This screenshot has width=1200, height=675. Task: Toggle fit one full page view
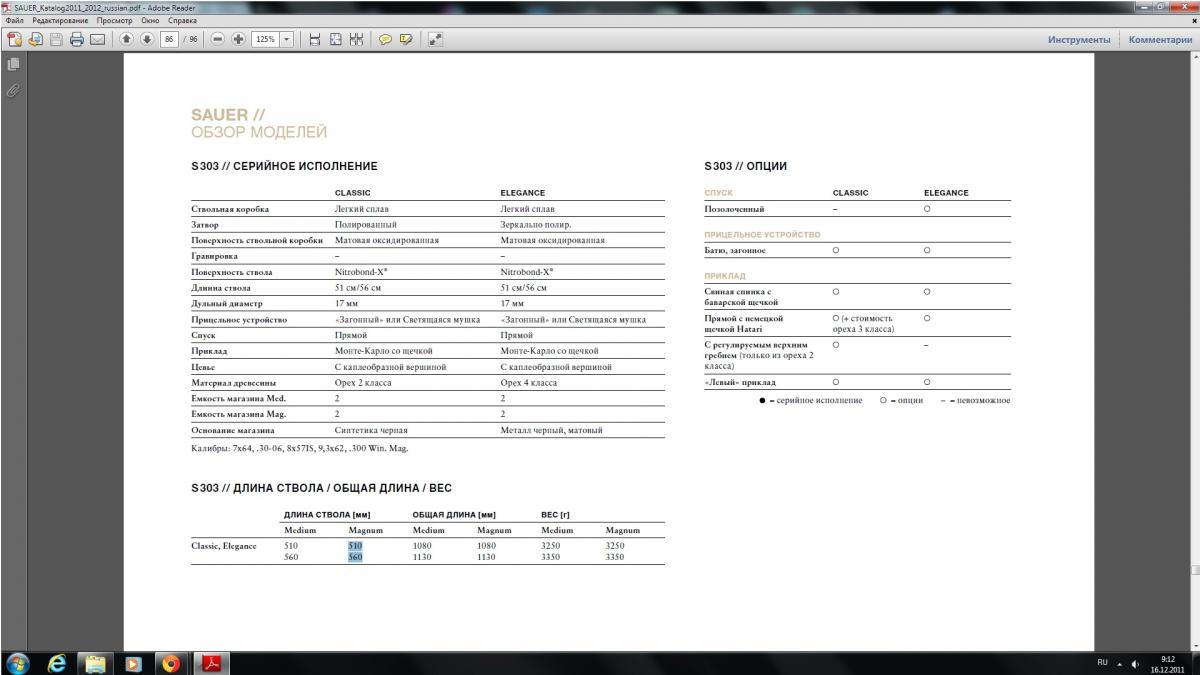tap(336, 40)
